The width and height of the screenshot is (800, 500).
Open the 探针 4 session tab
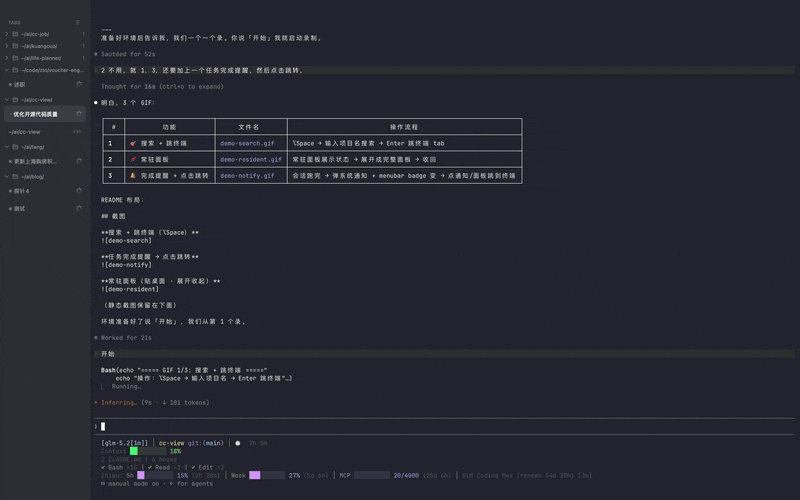coord(45,191)
